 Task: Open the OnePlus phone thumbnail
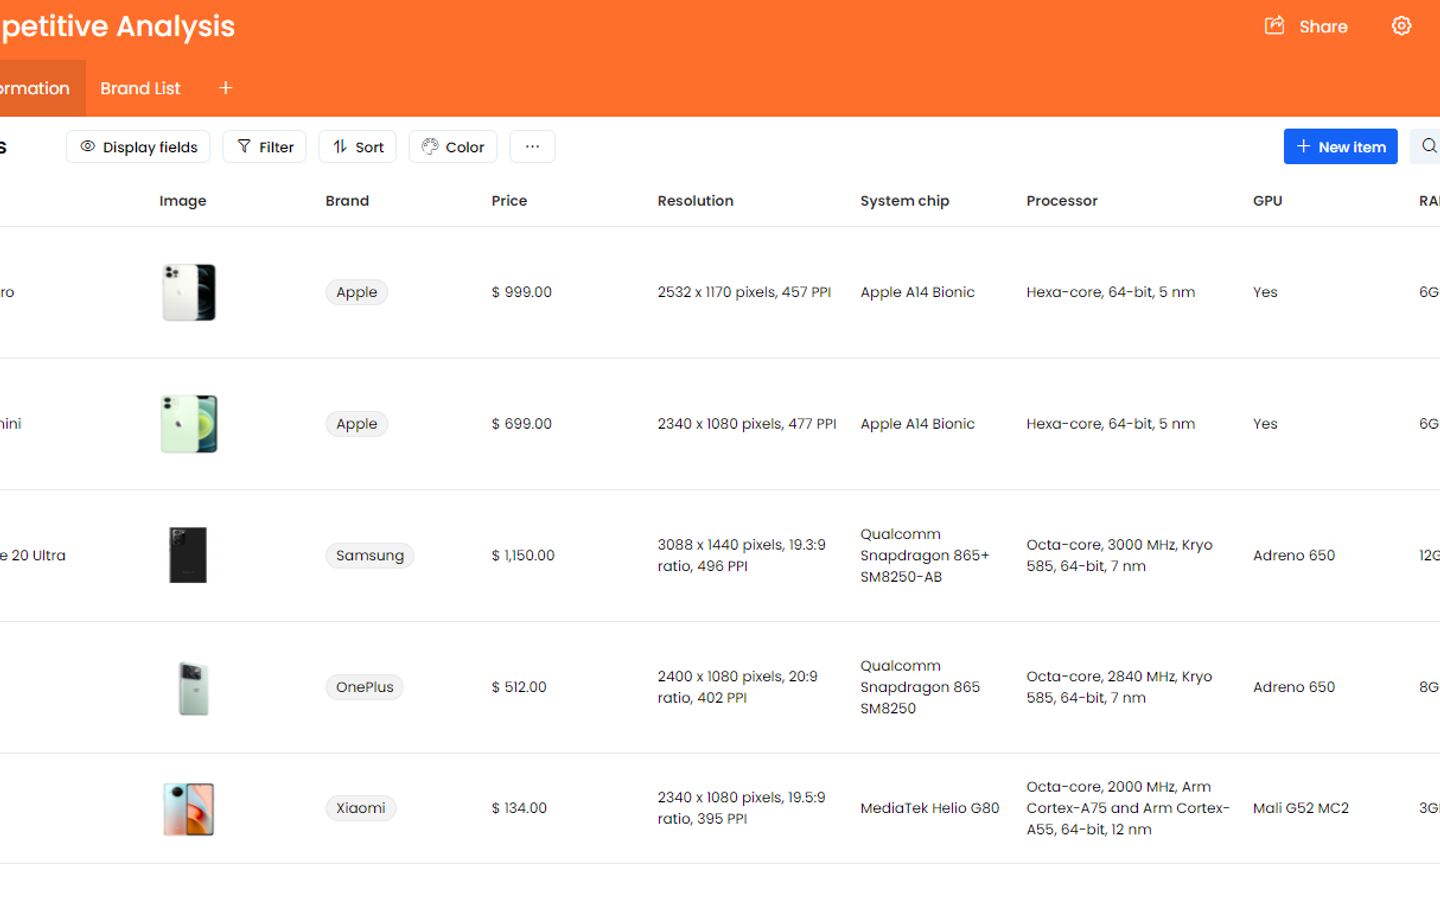tap(193, 688)
